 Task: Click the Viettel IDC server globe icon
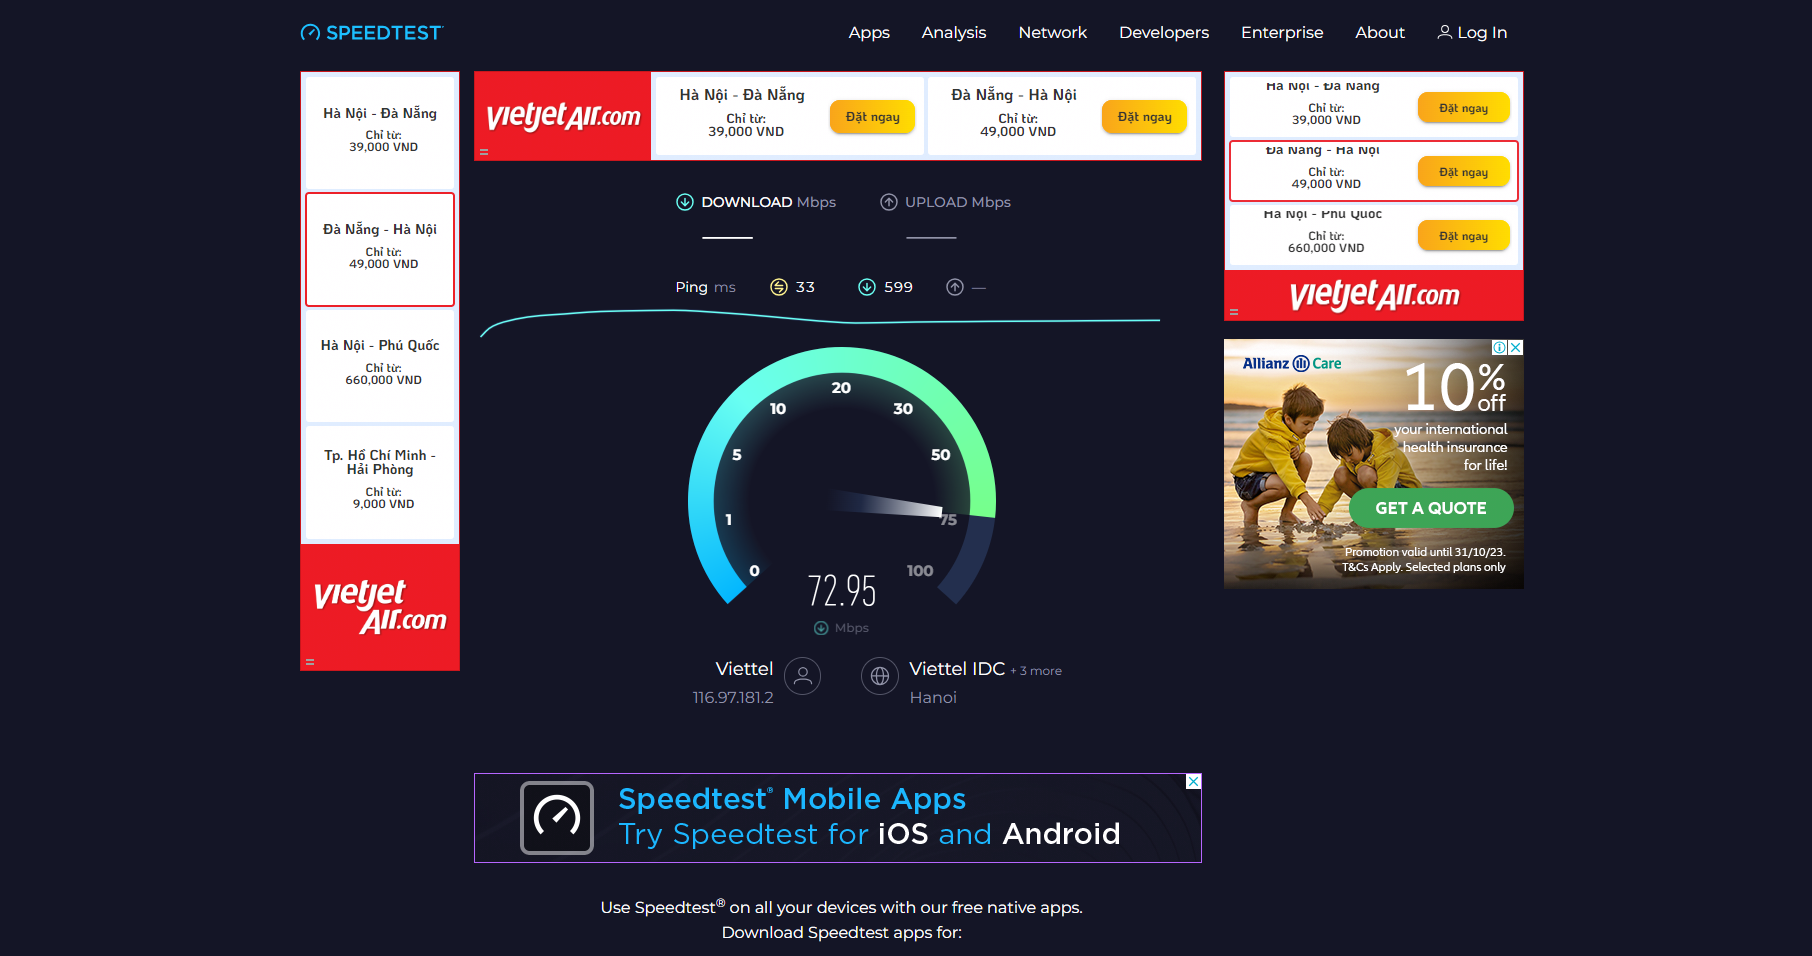coord(880,676)
